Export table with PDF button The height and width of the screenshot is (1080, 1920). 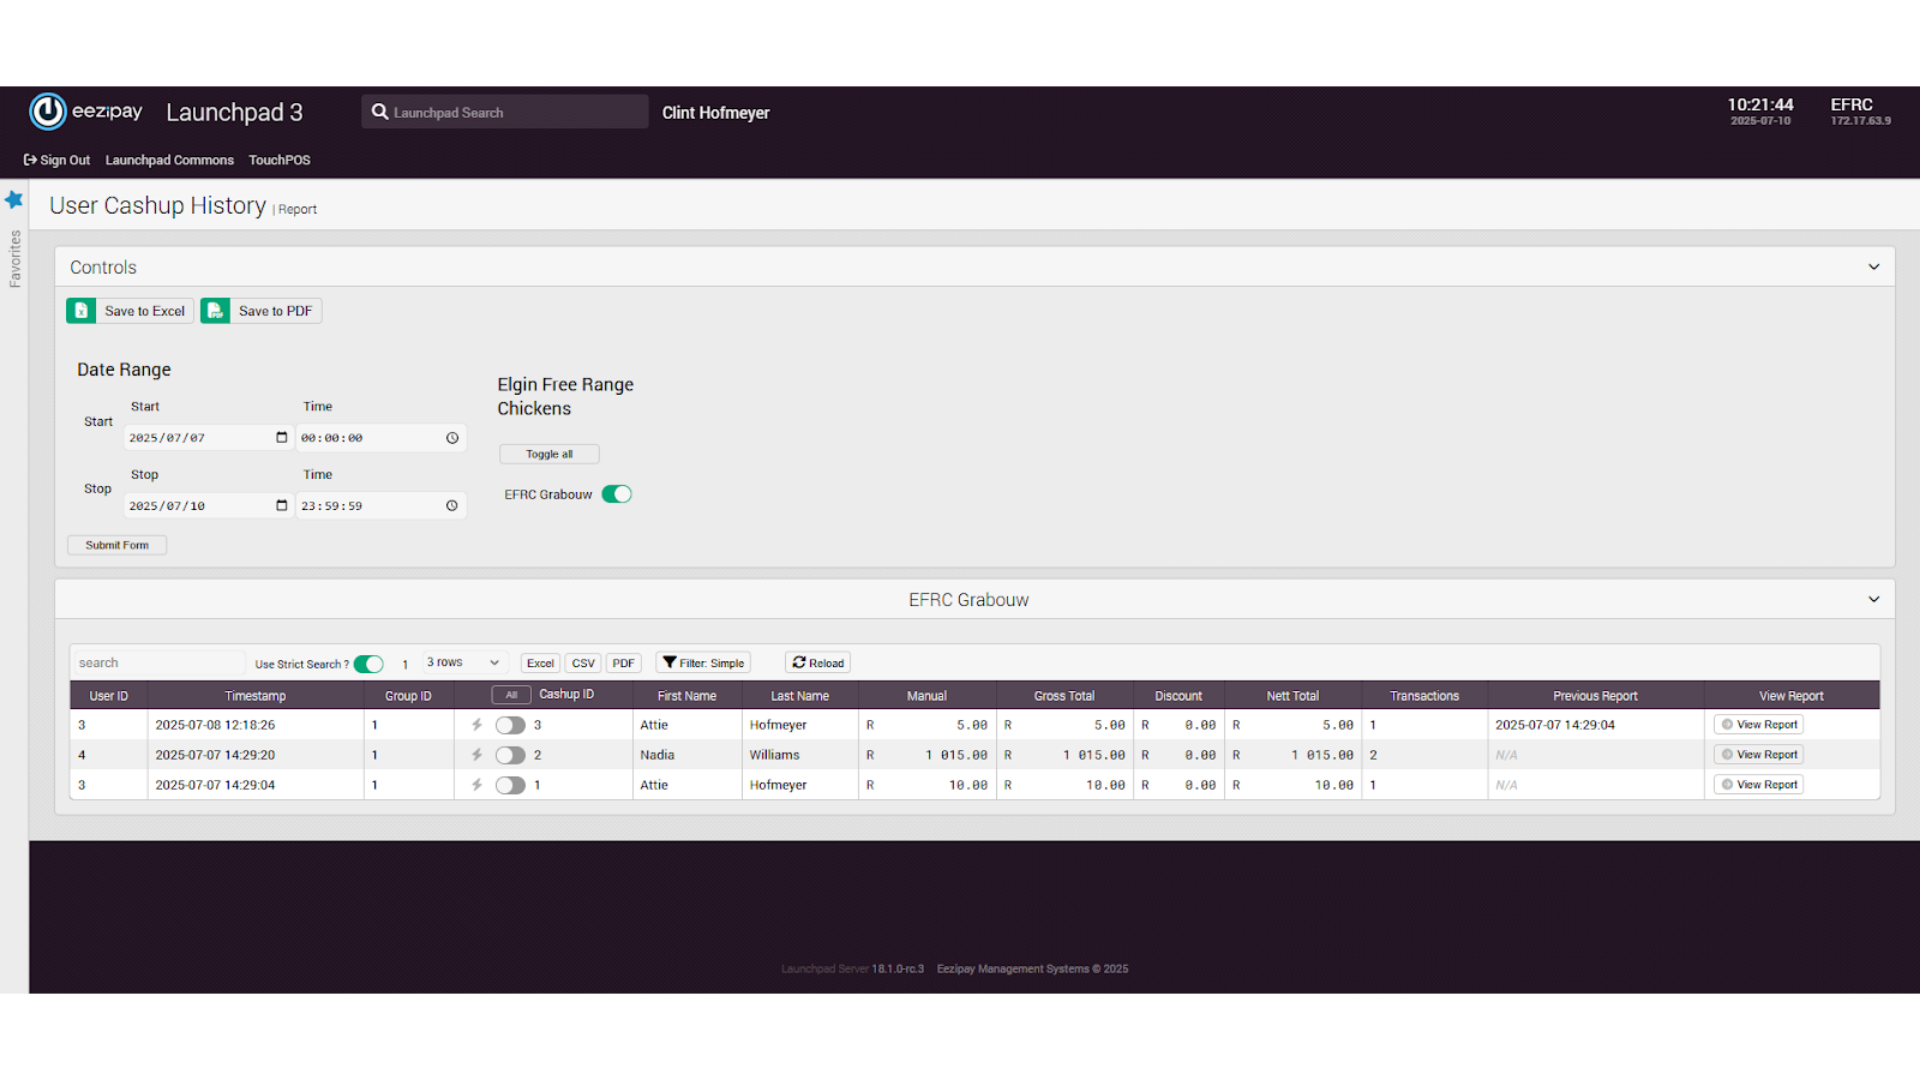click(623, 663)
